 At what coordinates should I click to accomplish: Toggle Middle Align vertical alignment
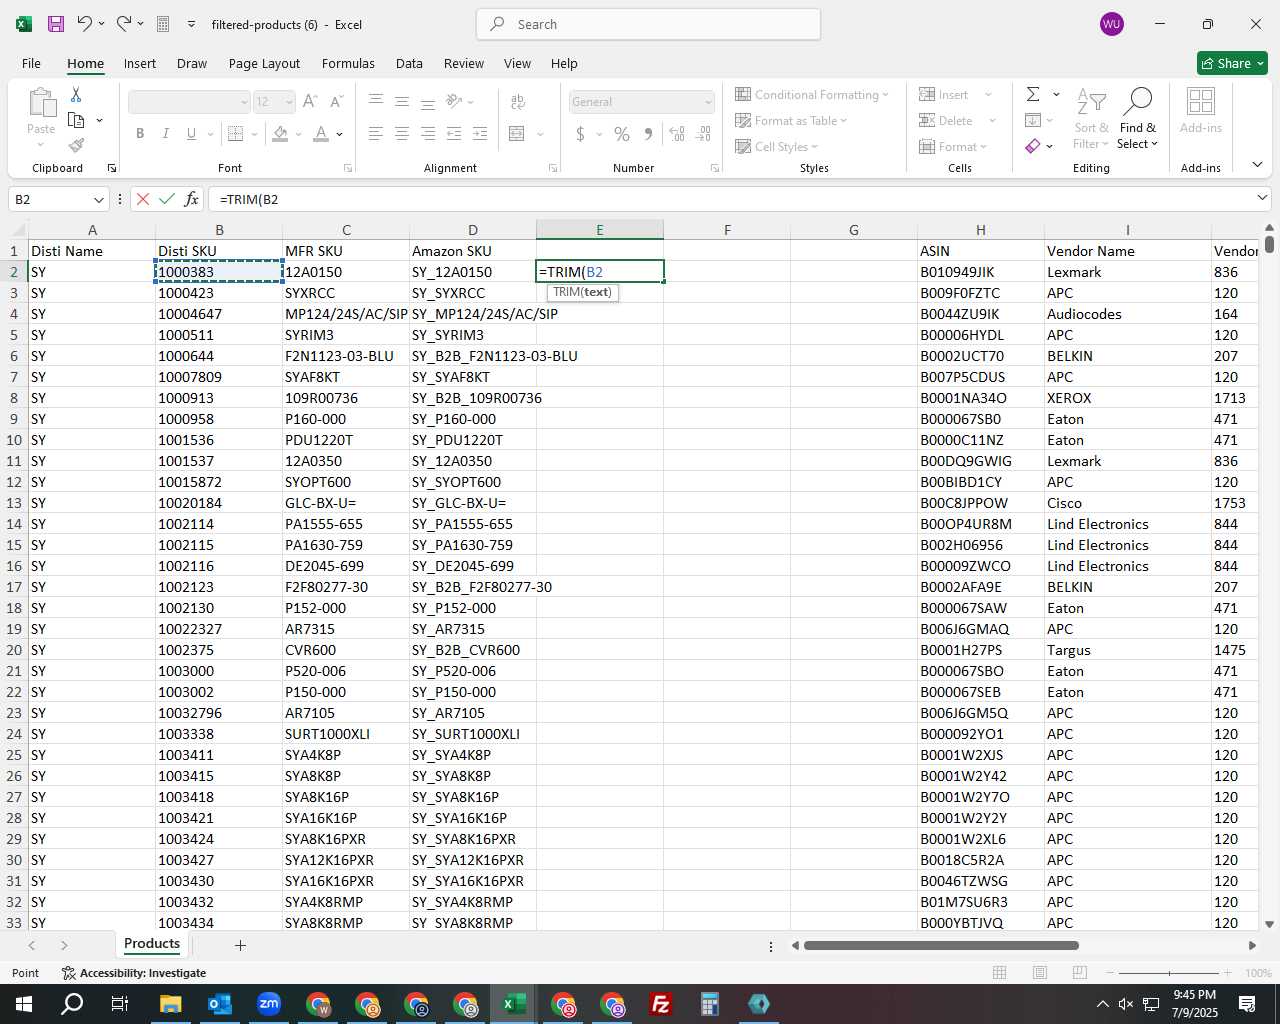(x=402, y=102)
